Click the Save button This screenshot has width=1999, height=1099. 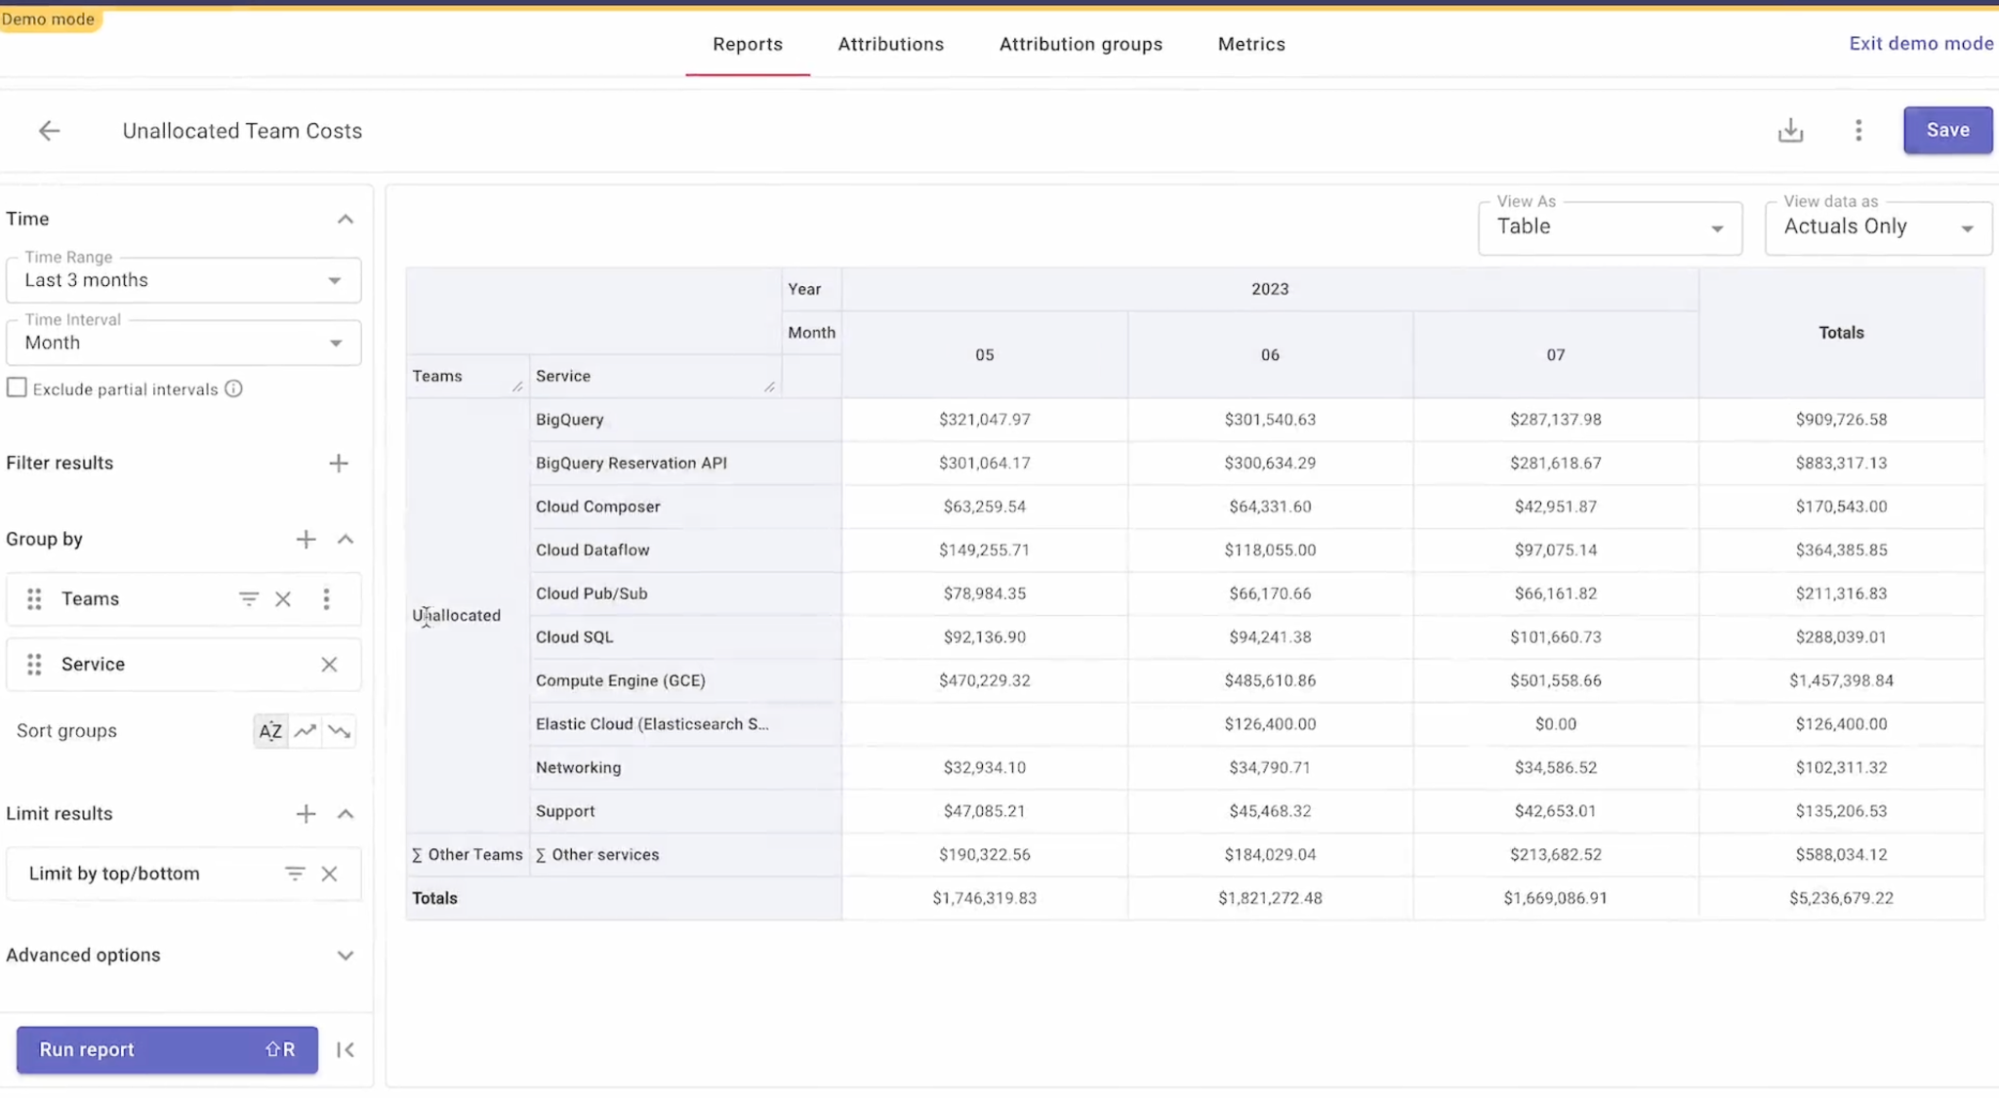tap(1946, 130)
